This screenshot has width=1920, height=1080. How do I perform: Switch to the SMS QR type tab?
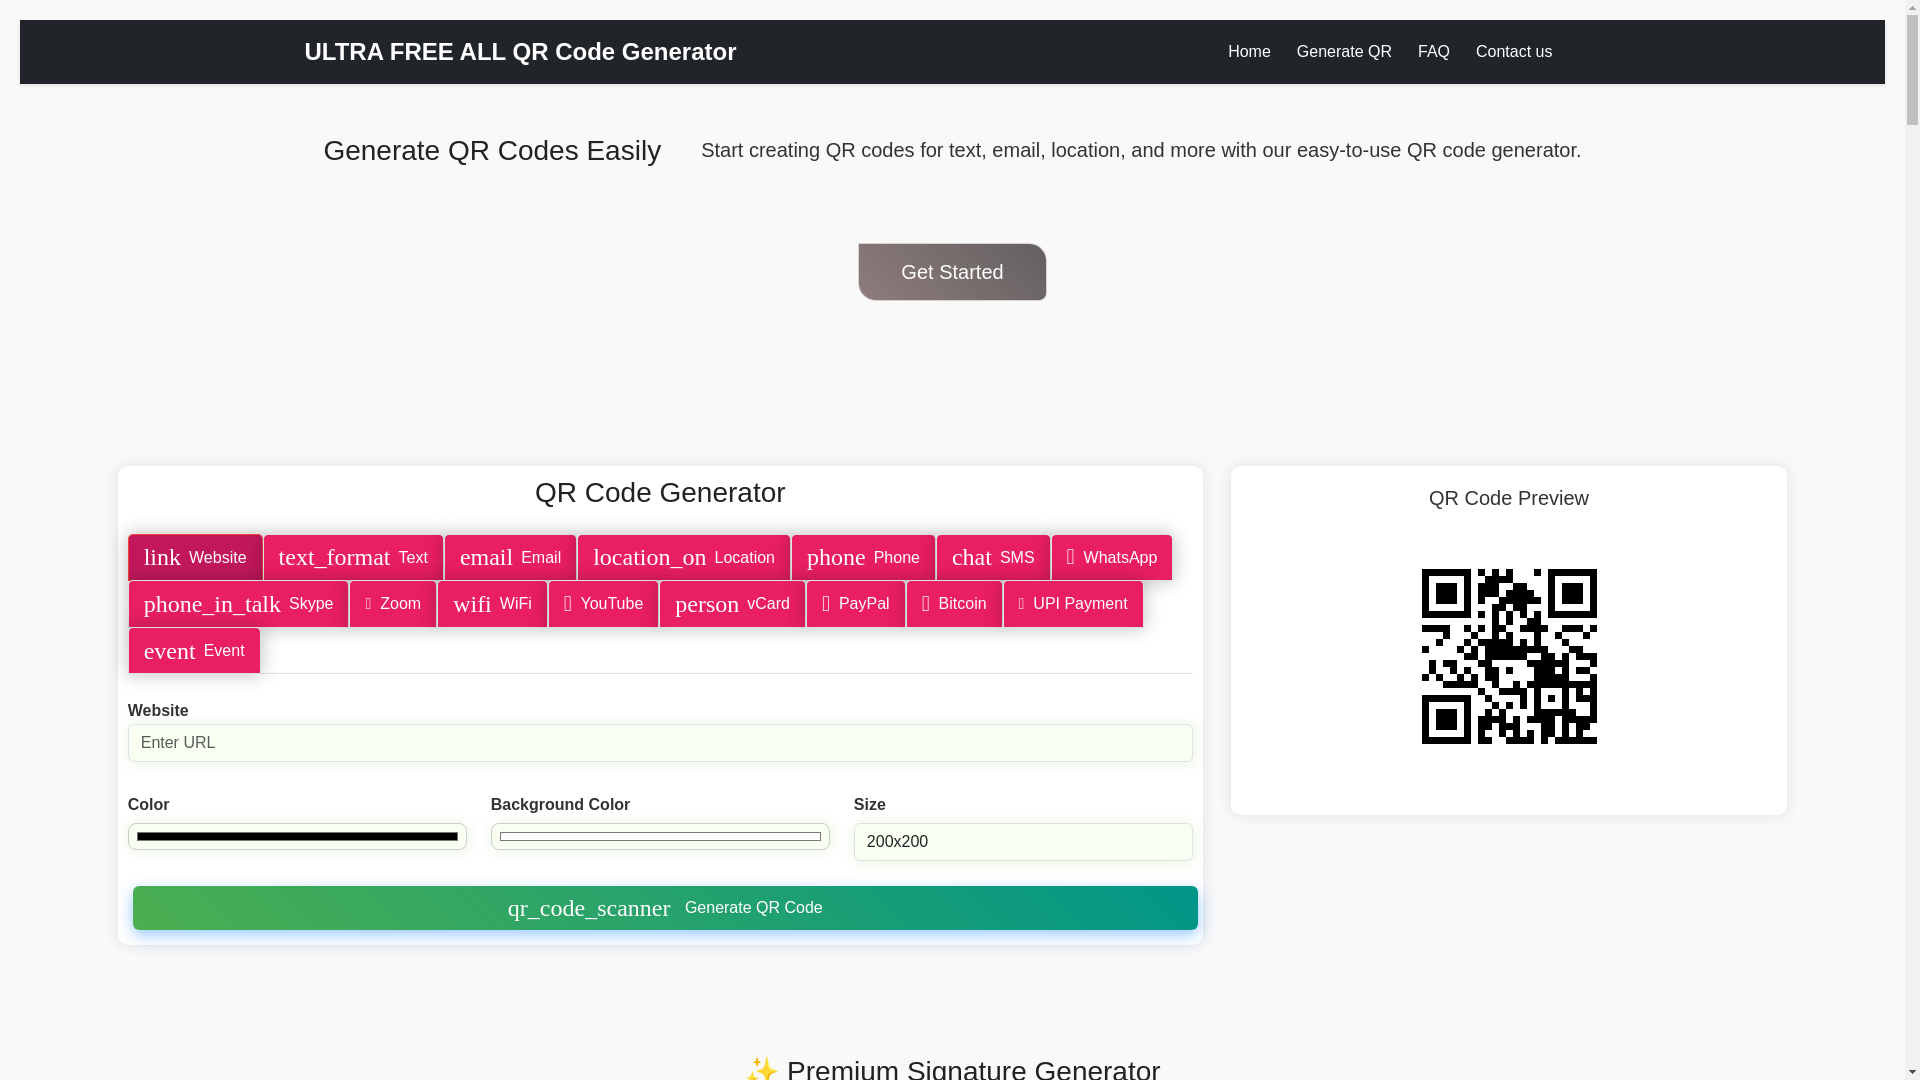pyautogui.click(x=993, y=557)
